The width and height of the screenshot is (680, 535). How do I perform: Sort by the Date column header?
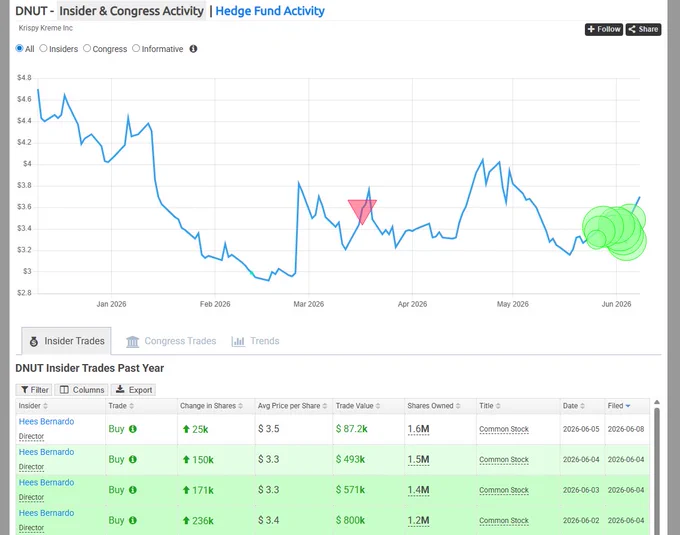574,406
